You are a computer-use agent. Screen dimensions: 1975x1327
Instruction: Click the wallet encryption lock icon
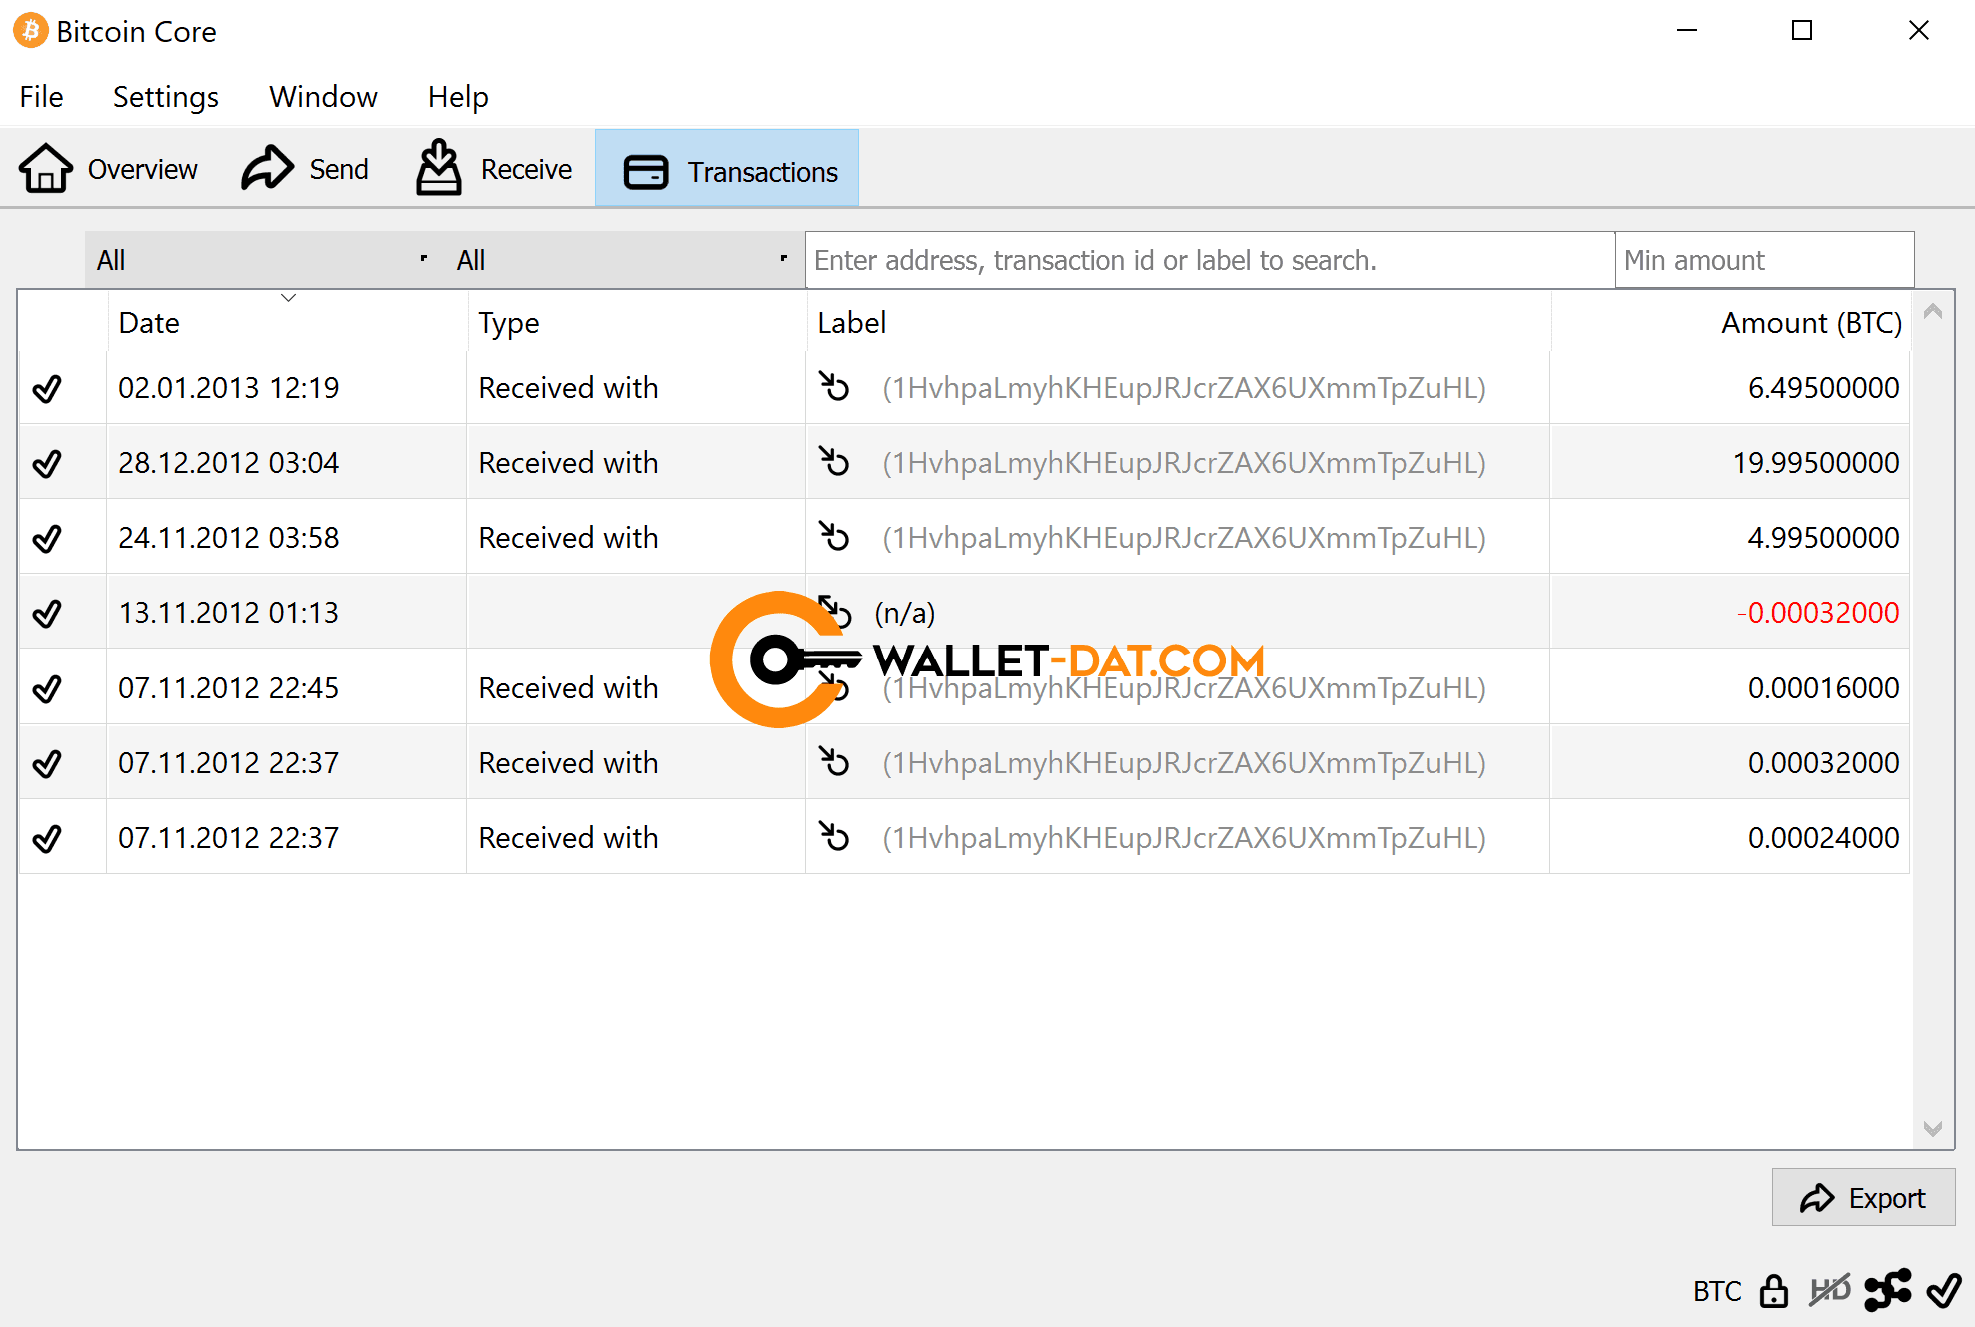click(1774, 1291)
